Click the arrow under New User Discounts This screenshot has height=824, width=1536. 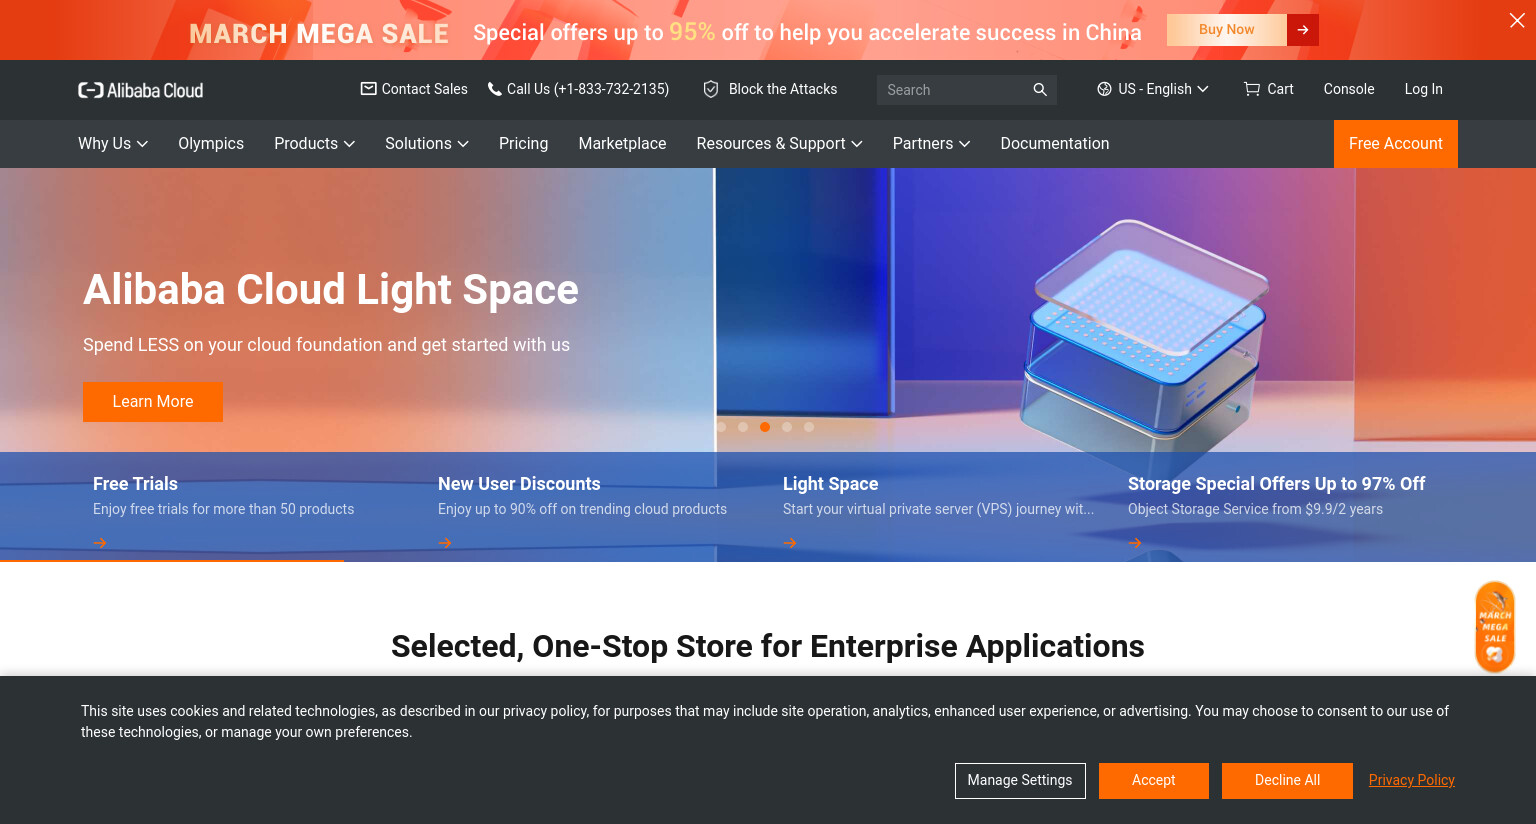coord(445,543)
